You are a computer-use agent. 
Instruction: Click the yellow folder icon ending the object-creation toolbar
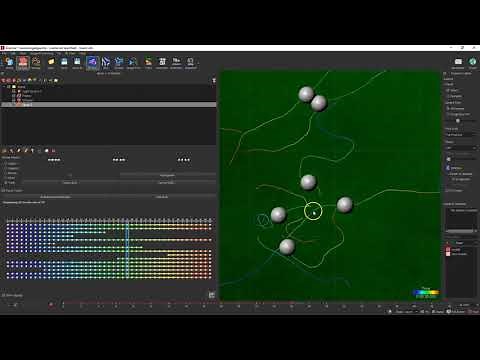click(x=56, y=80)
